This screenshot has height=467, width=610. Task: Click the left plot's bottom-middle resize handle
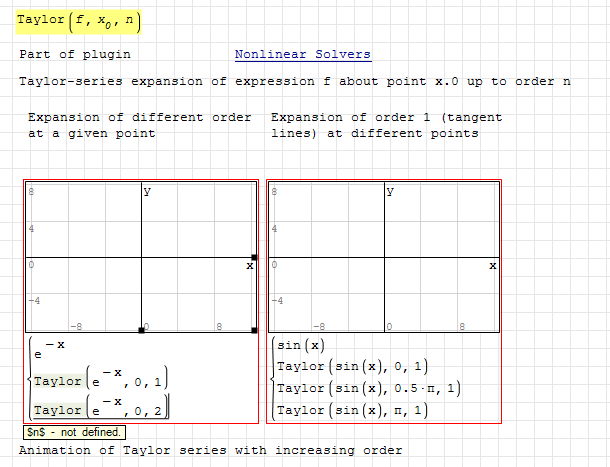[x=141, y=330]
